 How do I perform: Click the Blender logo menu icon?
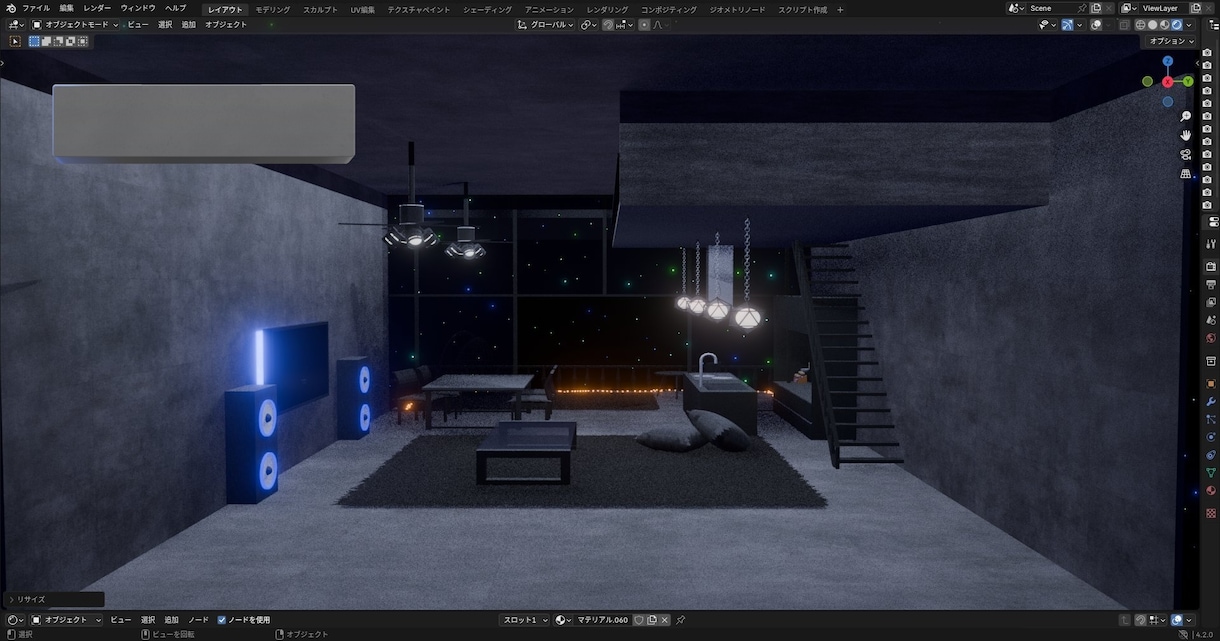click(10, 8)
